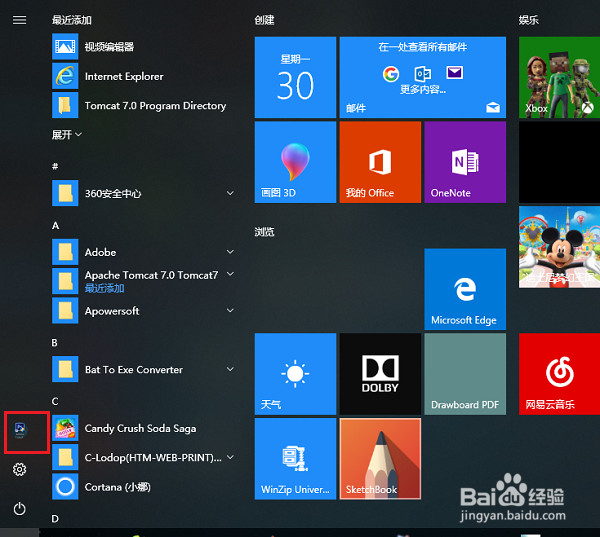The image size is (600, 537).
Task: Click the 创建 group header
Action: pos(264,20)
